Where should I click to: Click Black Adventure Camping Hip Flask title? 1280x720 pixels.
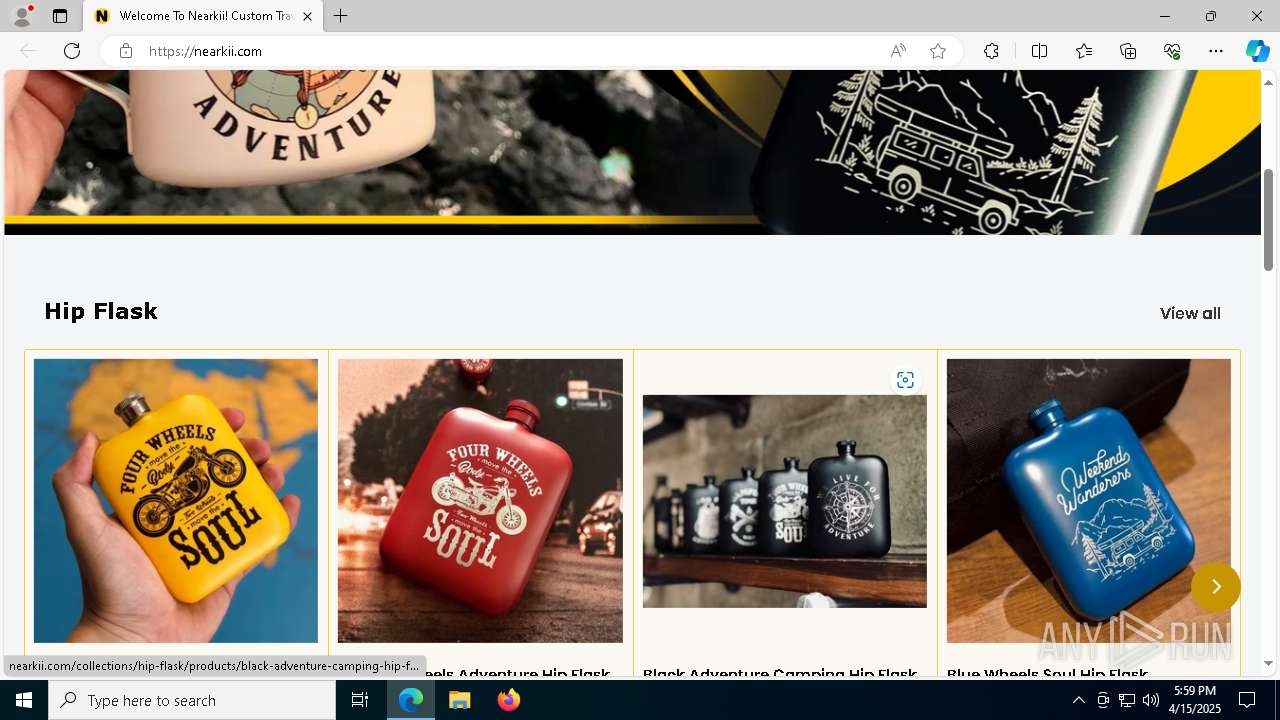click(780, 674)
